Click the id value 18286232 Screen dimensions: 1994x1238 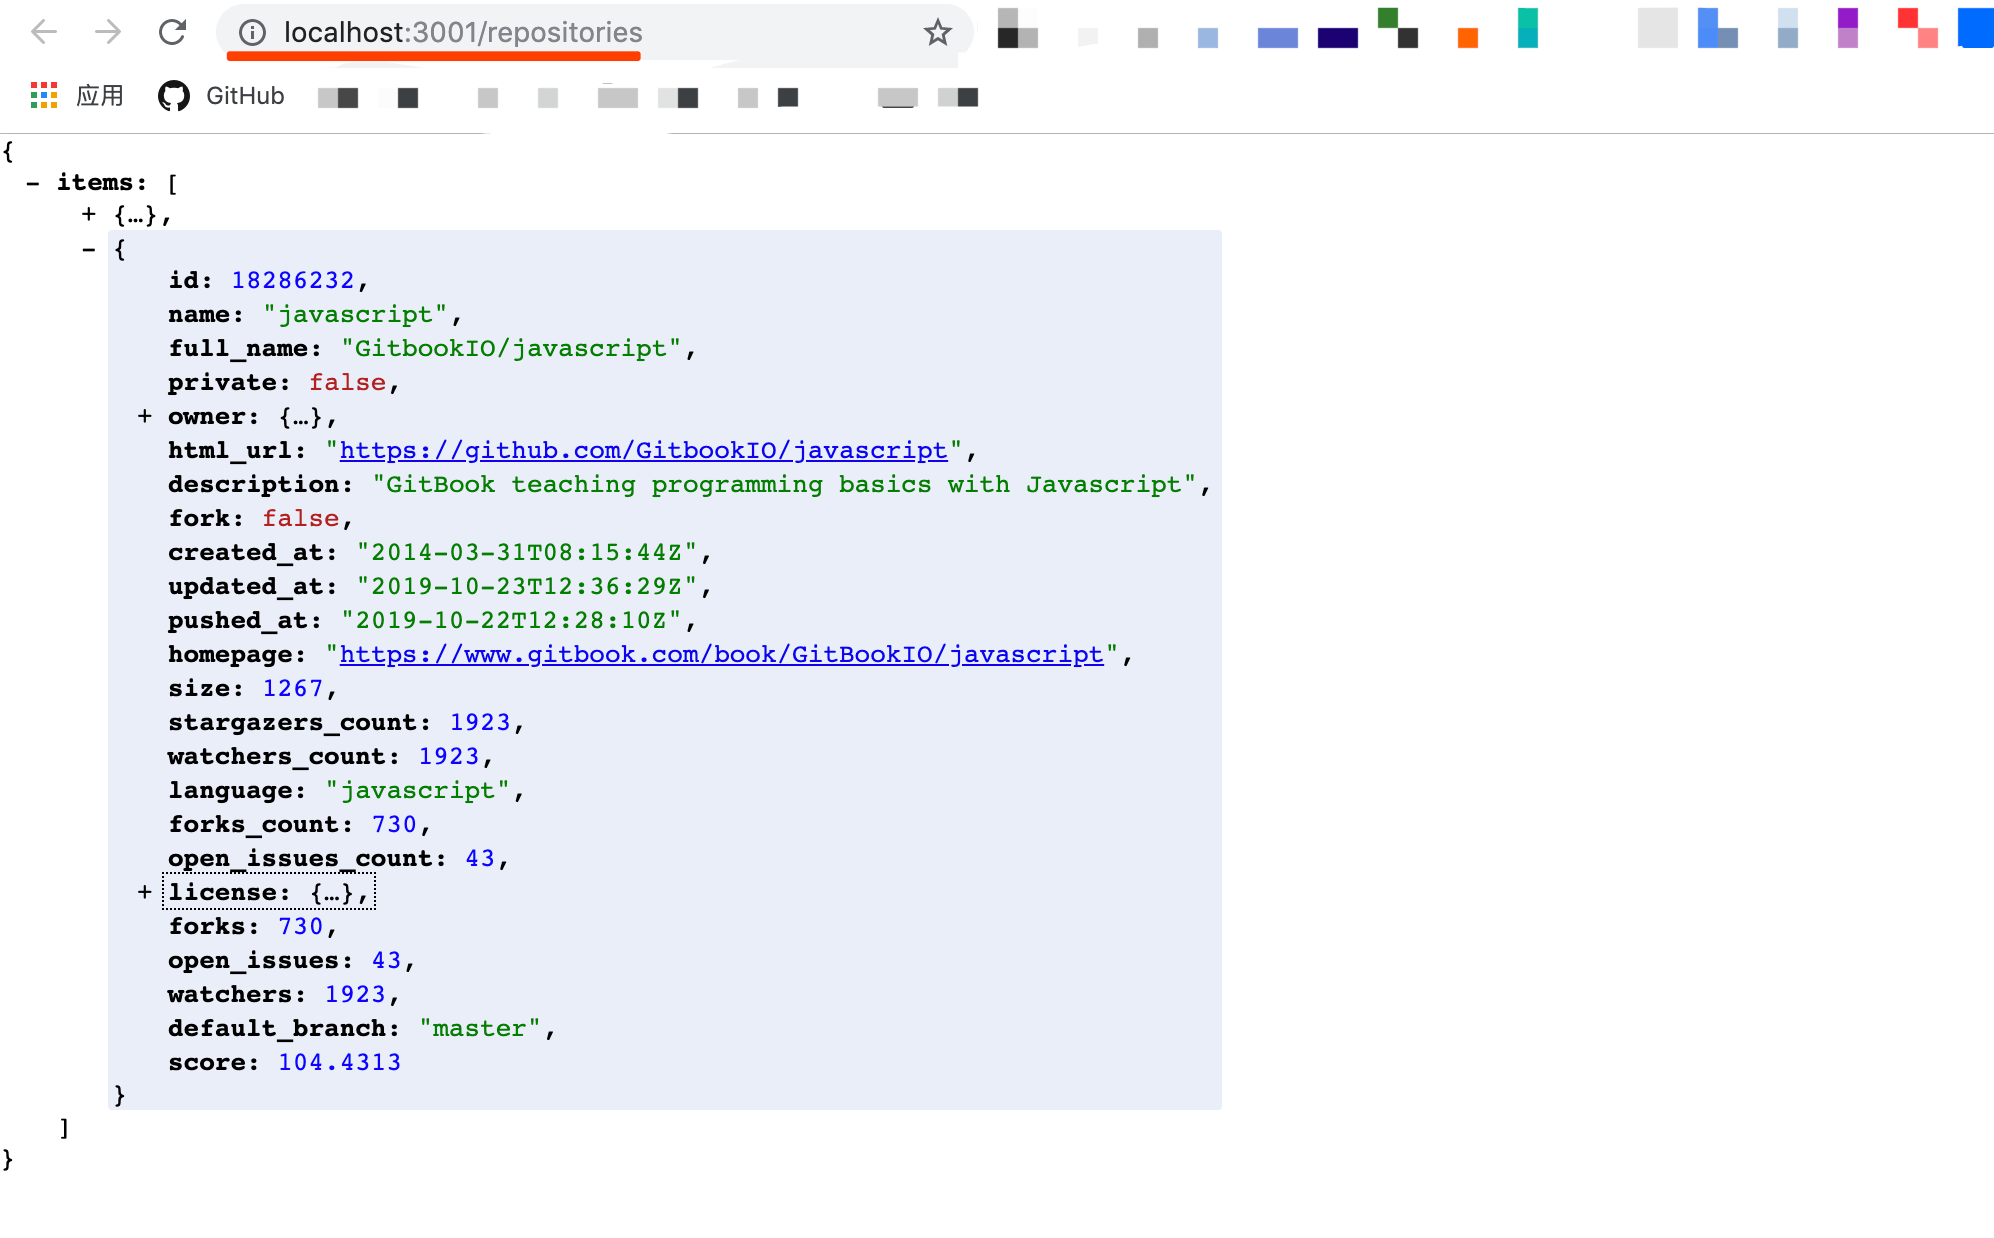[293, 281]
